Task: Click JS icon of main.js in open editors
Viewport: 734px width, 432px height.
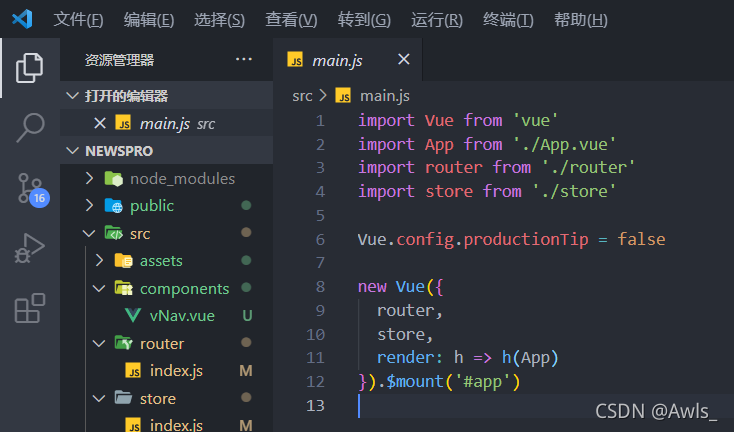Action: 124,123
